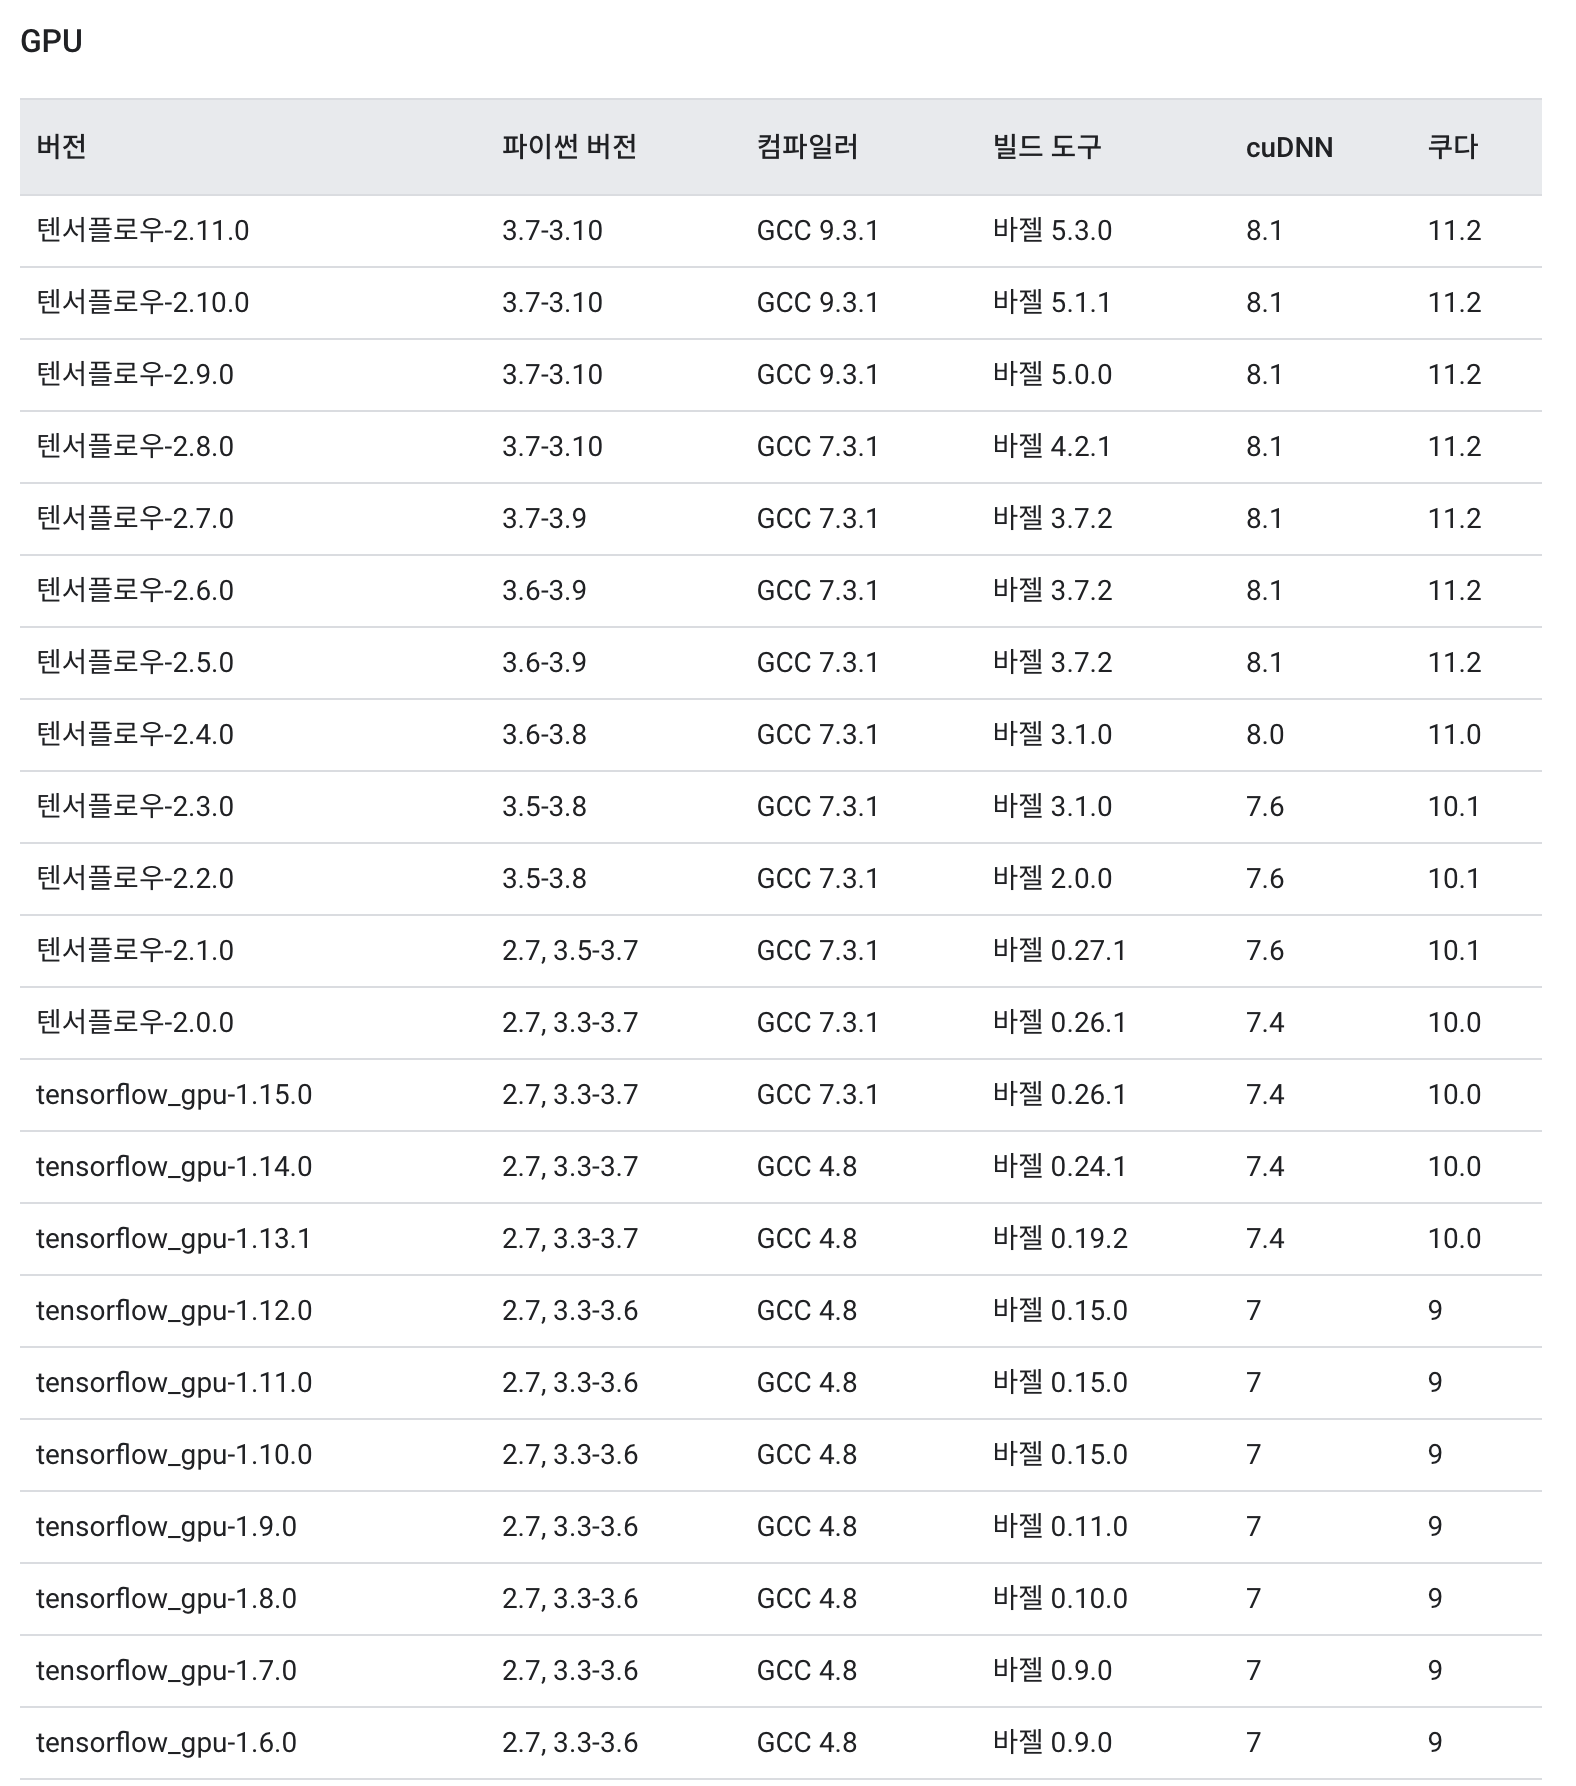Viewport: 1576px width, 1786px height.
Task: Click the tensorflow_gpu-1.7.0 cell
Action: [166, 1671]
